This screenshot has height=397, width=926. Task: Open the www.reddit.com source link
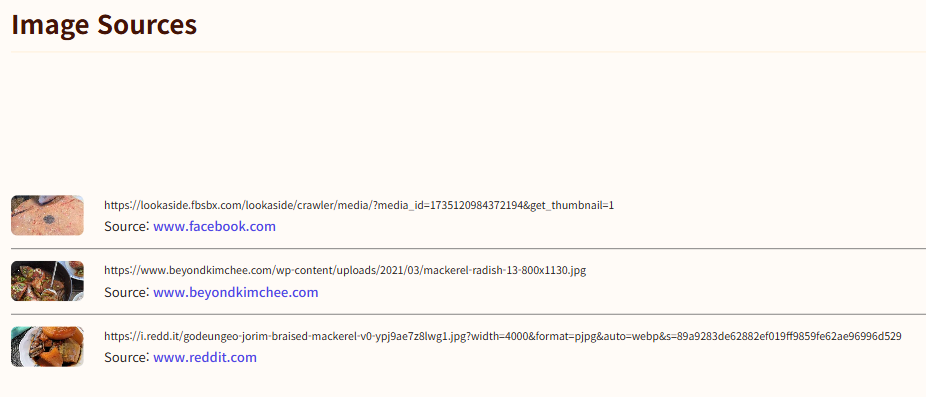click(x=205, y=357)
